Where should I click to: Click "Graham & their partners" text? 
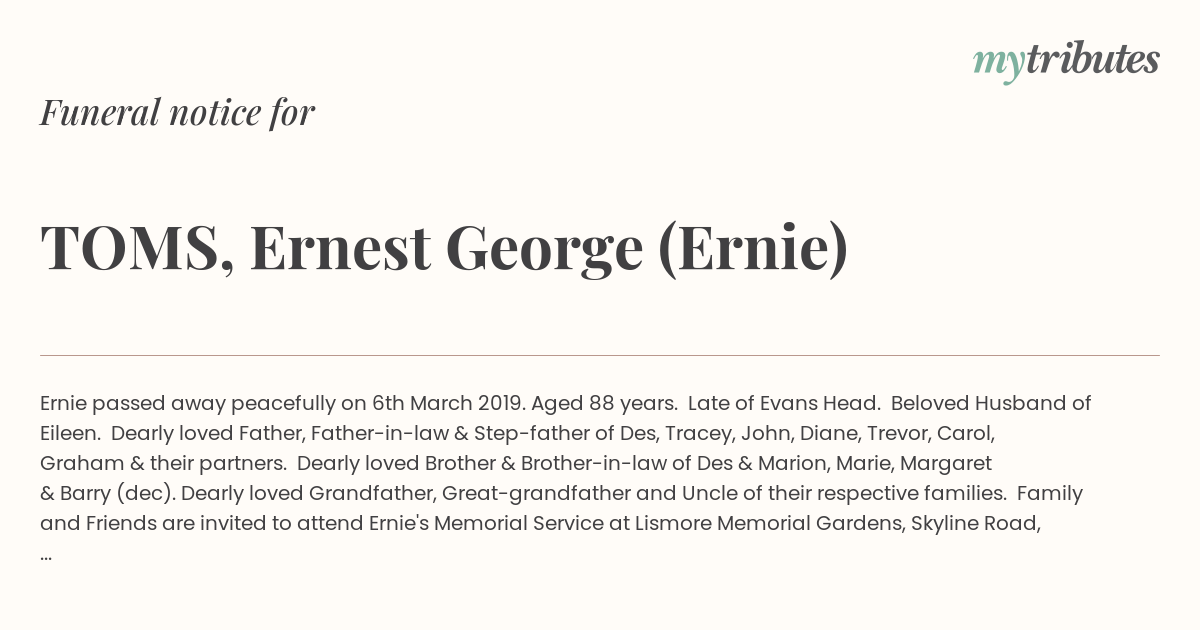[162, 464]
